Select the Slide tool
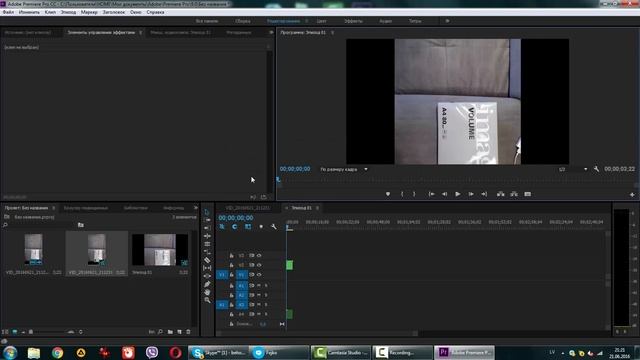Image resolution: width=640 pixels, height=360 pixels. [x=207, y=276]
